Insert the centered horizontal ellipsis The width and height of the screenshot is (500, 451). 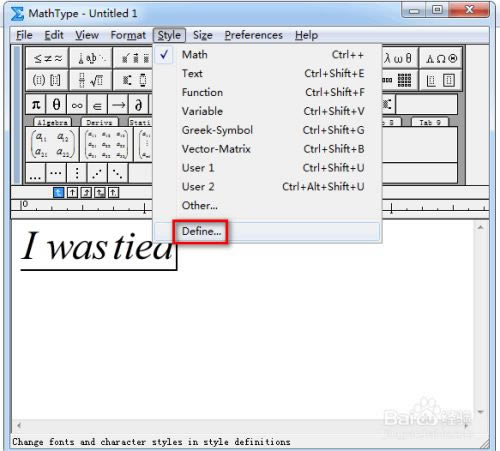[x=56, y=173]
